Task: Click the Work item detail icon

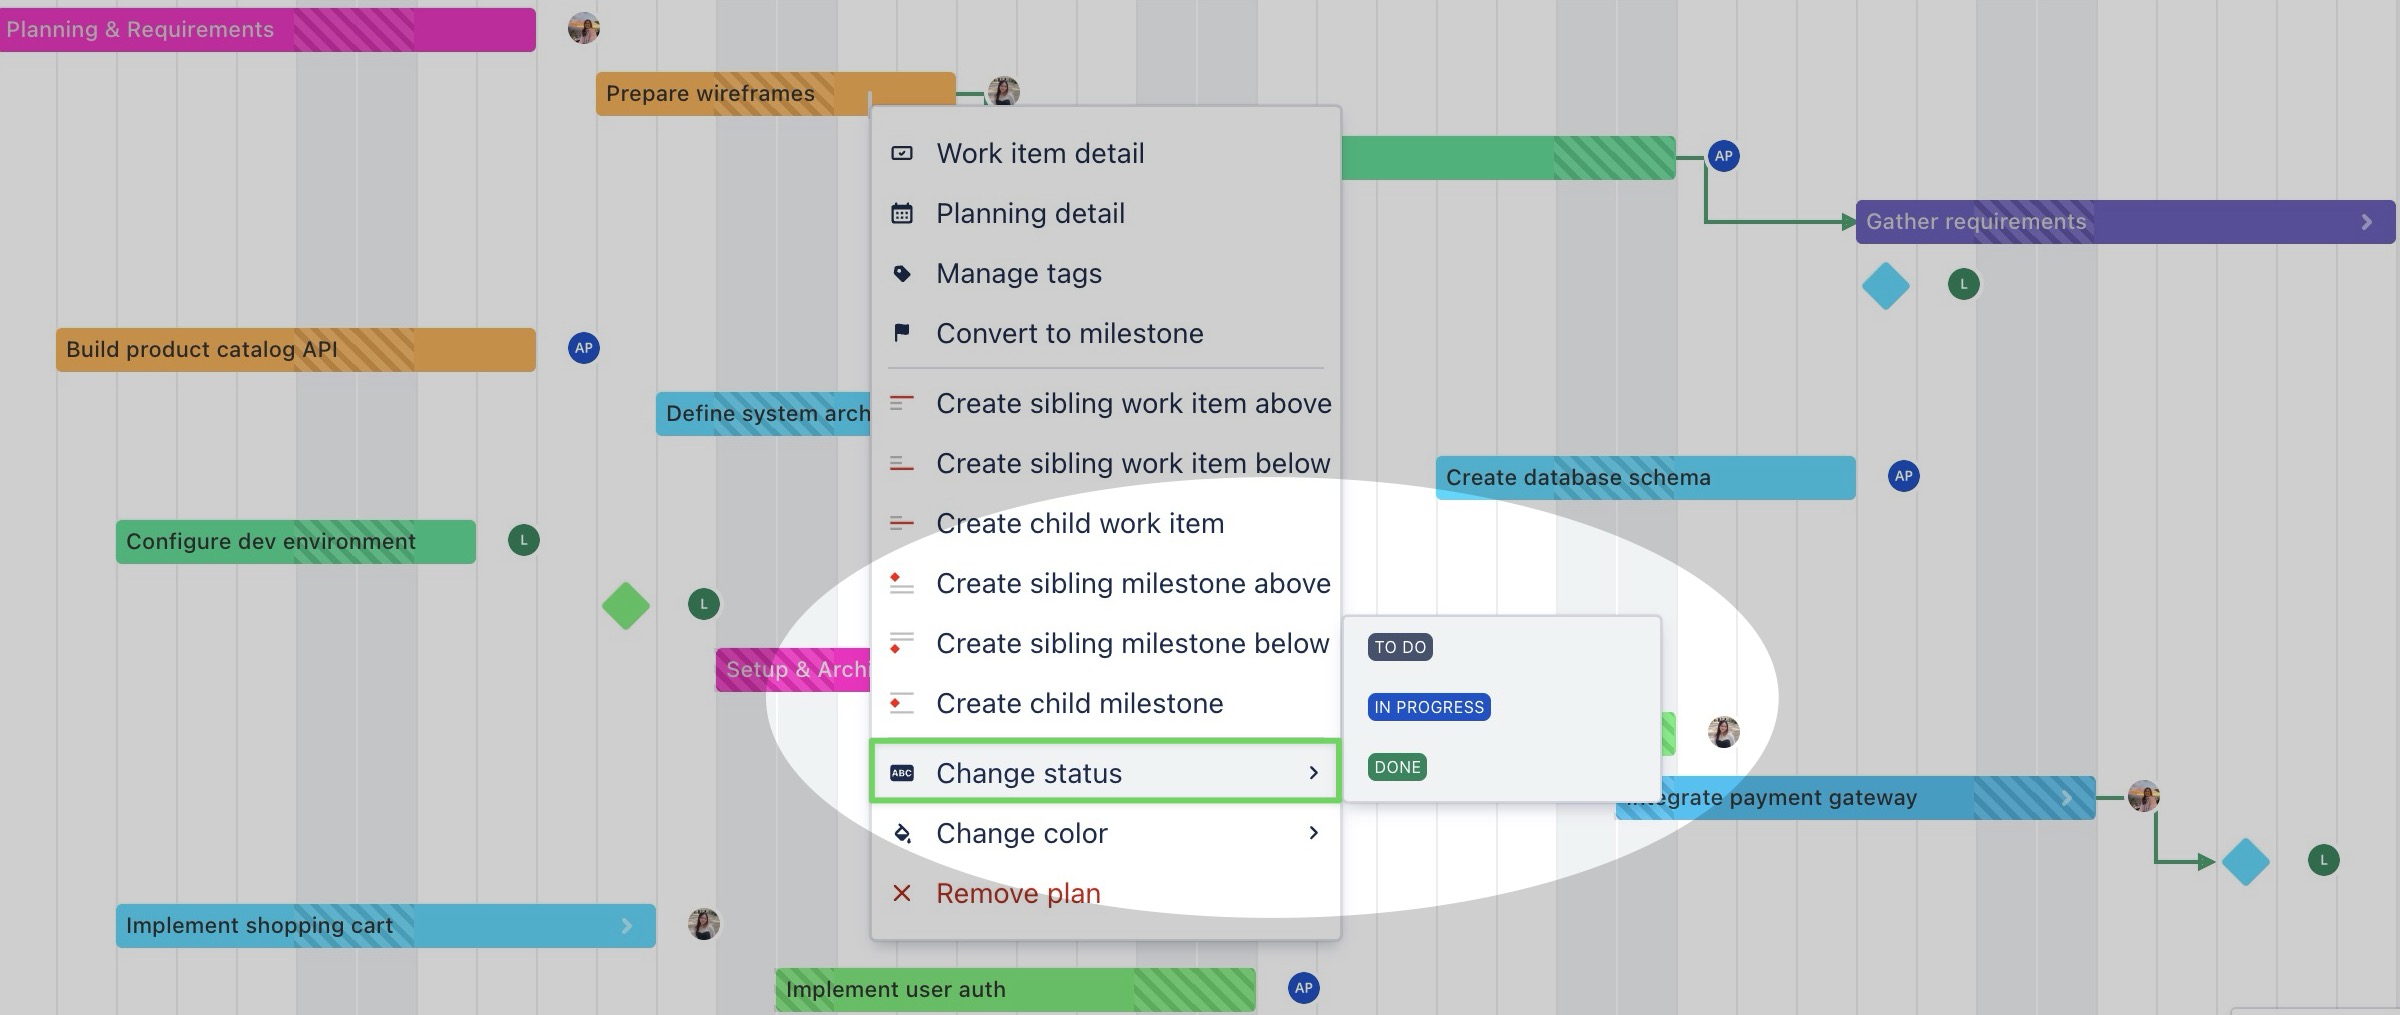Action: pos(902,153)
